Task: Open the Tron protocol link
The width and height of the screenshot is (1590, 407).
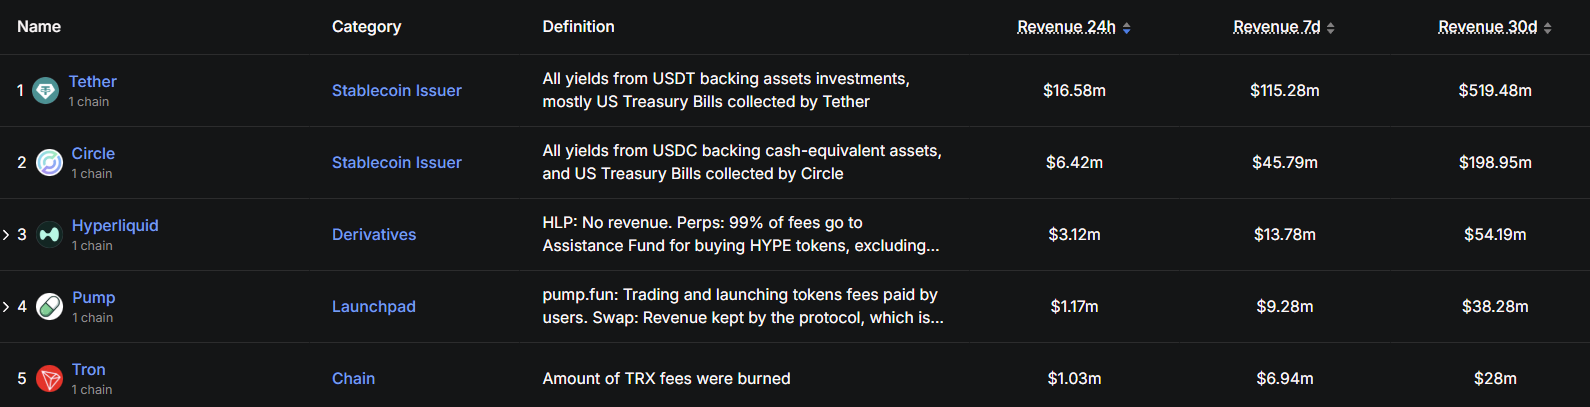Action: (88, 370)
